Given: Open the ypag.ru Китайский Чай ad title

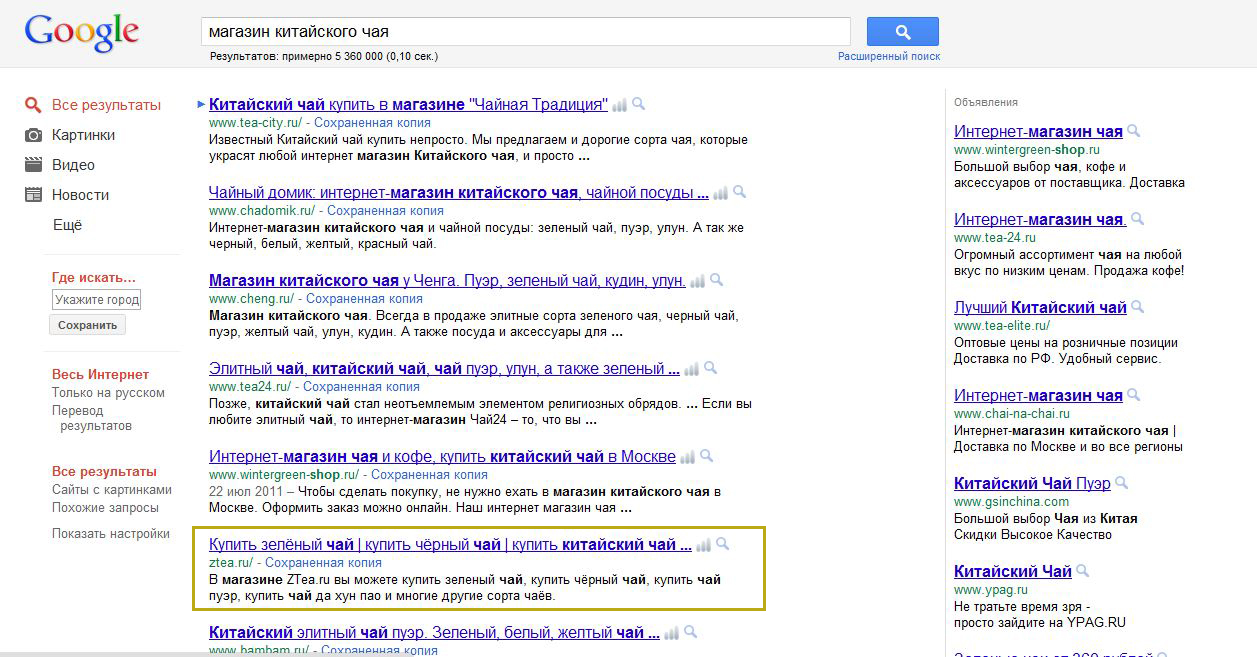Looking at the screenshot, I should pos(1013,571).
